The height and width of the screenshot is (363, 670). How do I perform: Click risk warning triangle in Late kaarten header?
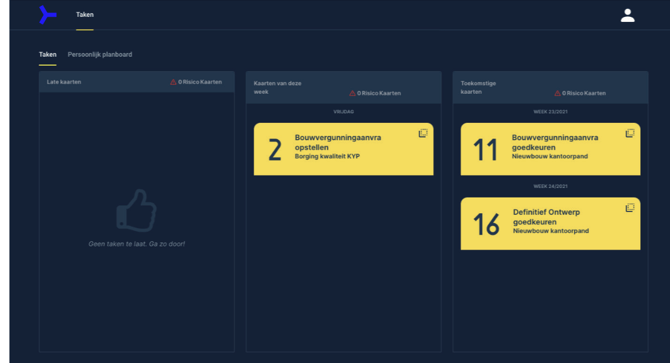pos(173,82)
